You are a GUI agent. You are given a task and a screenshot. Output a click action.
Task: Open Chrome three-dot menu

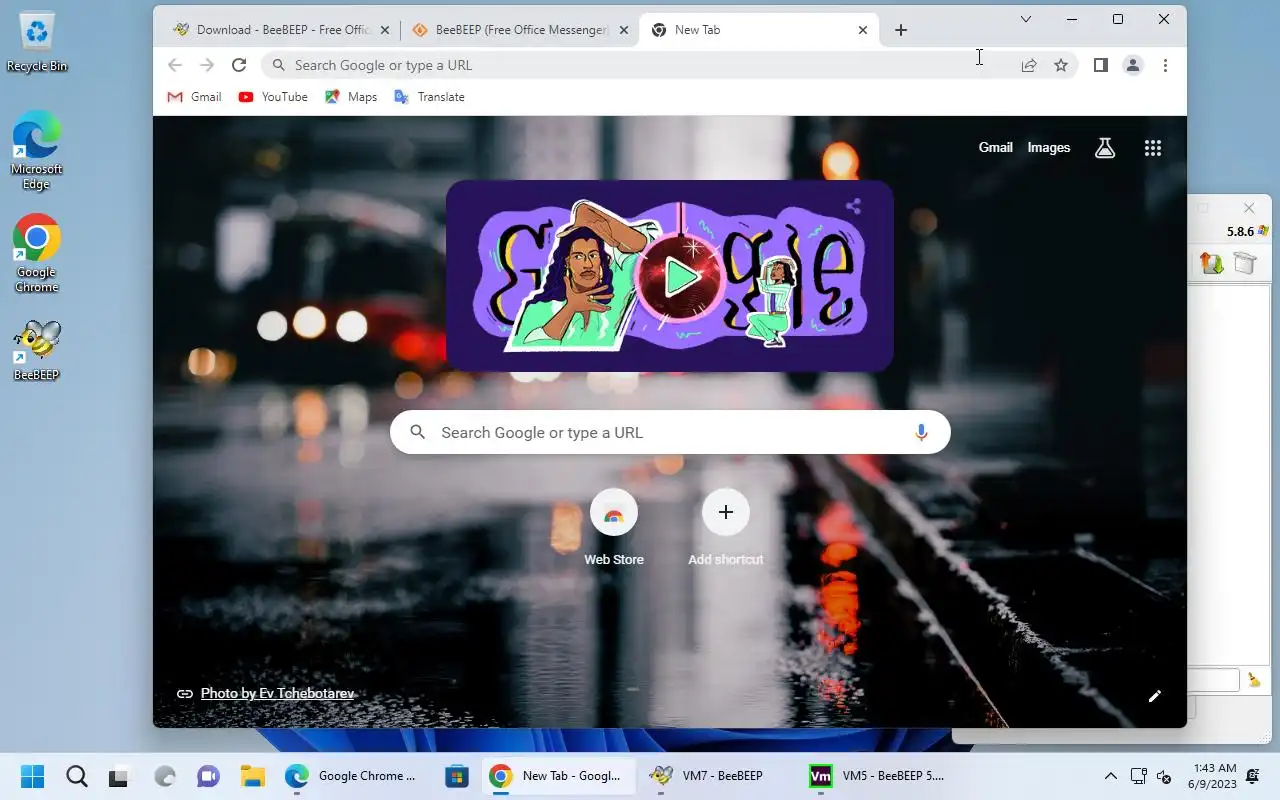pos(1165,65)
